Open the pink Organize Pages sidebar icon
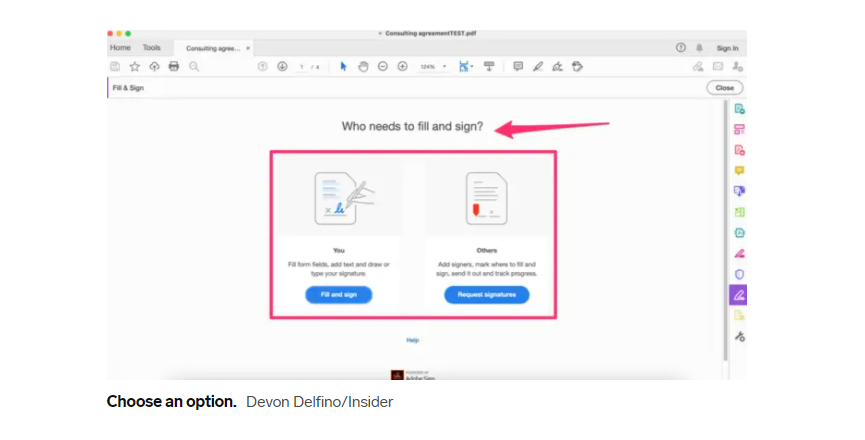 point(739,130)
